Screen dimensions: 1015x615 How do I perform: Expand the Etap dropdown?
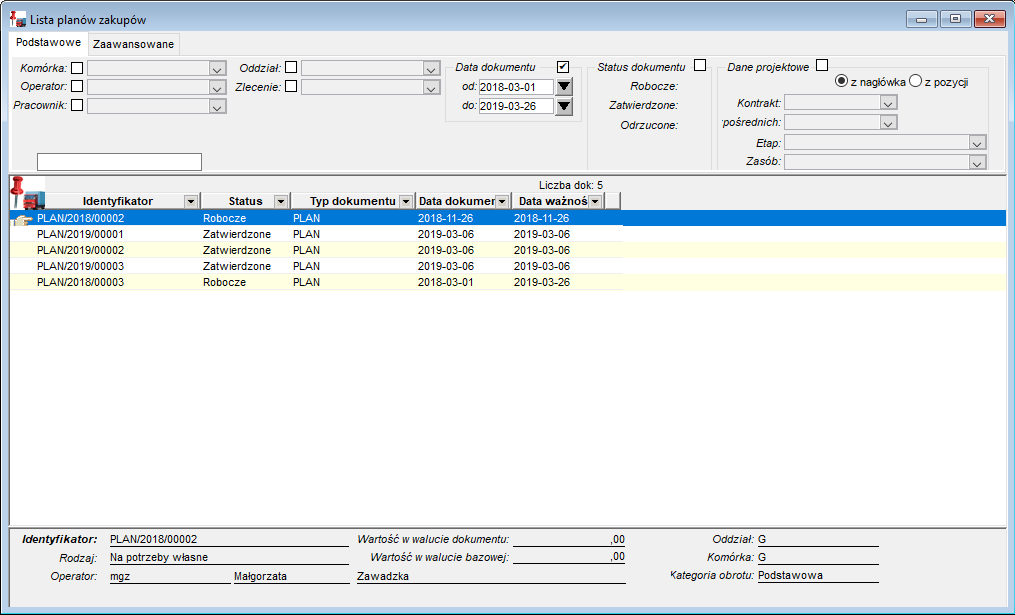point(977,142)
